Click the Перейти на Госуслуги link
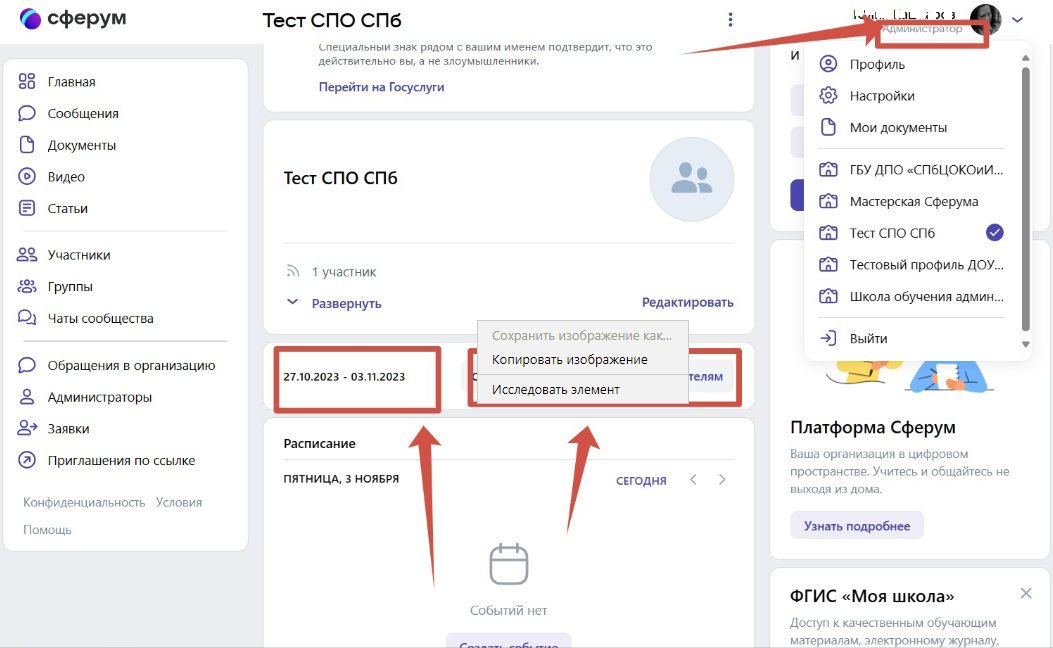This screenshot has width=1053, height=648. click(381, 87)
